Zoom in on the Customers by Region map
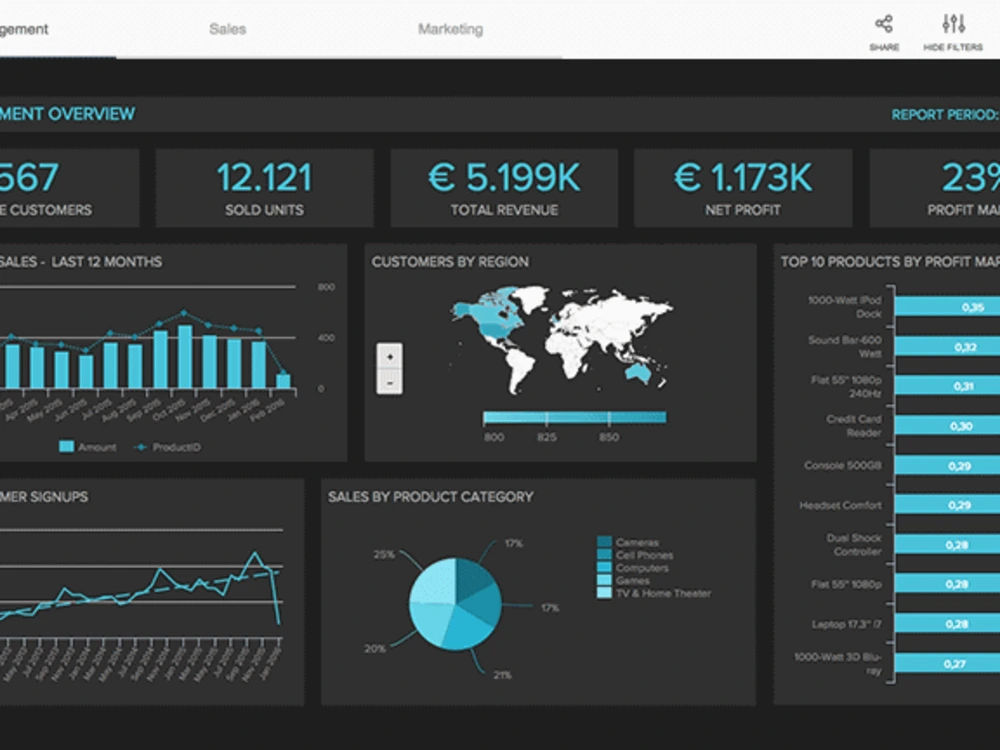The height and width of the screenshot is (750, 1000). tap(389, 354)
